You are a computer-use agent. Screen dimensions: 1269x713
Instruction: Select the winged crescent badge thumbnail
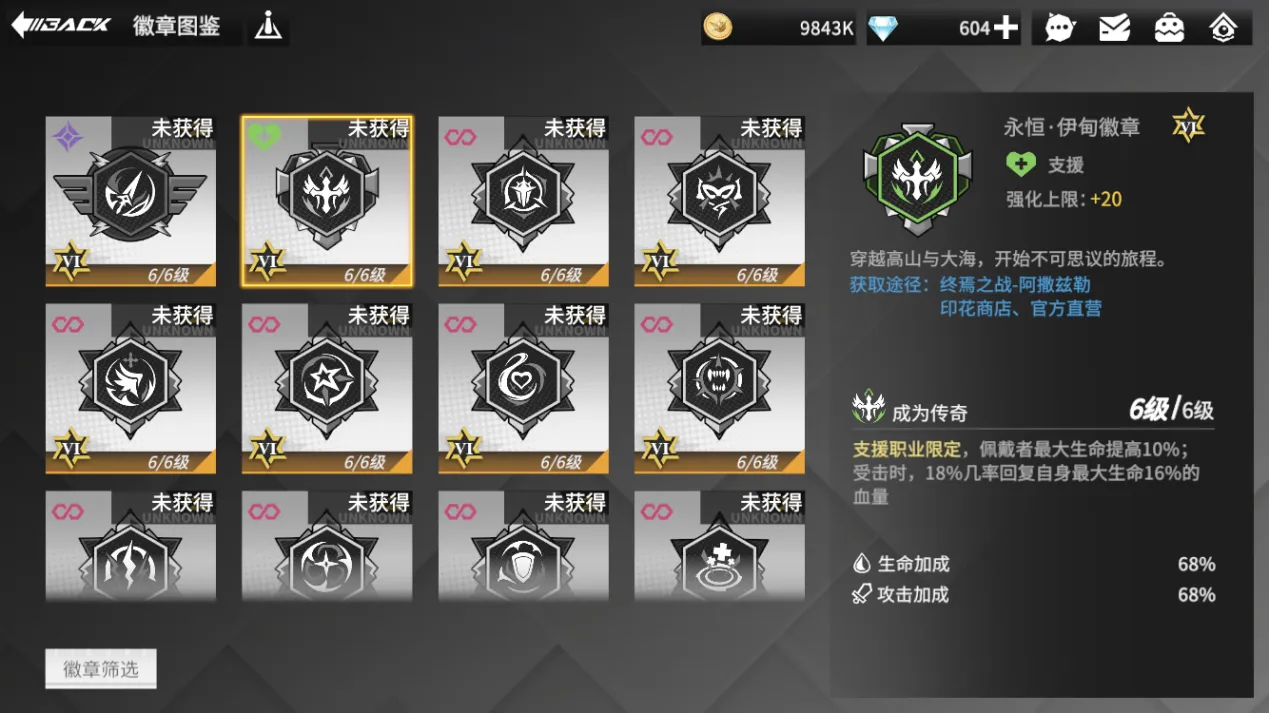pos(131,201)
